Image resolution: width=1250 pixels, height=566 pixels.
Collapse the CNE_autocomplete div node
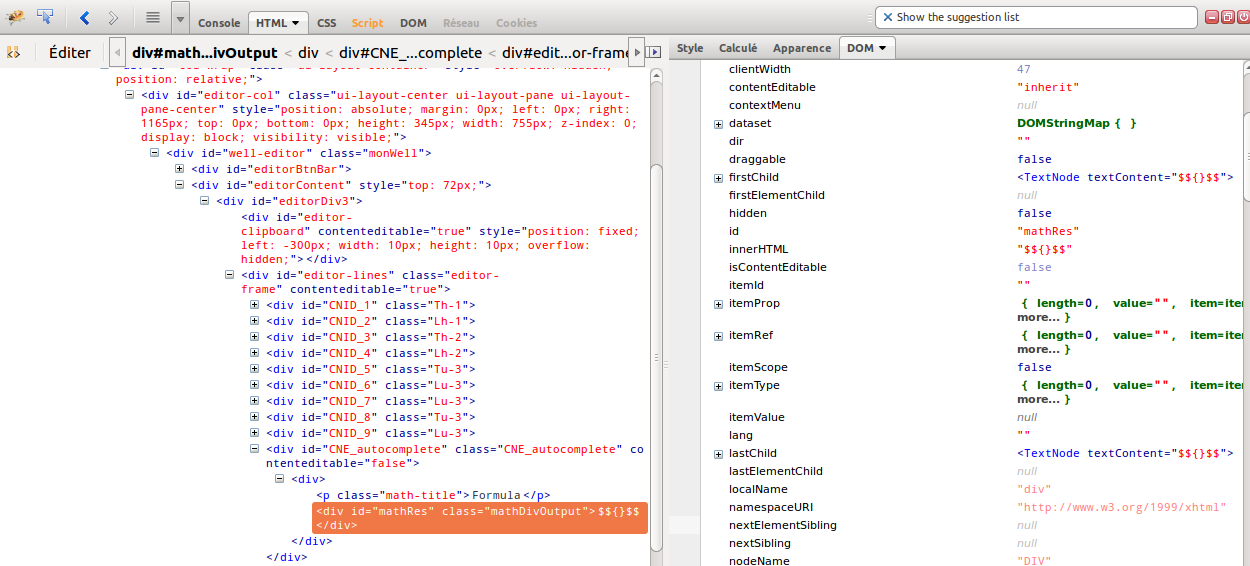(x=255, y=449)
